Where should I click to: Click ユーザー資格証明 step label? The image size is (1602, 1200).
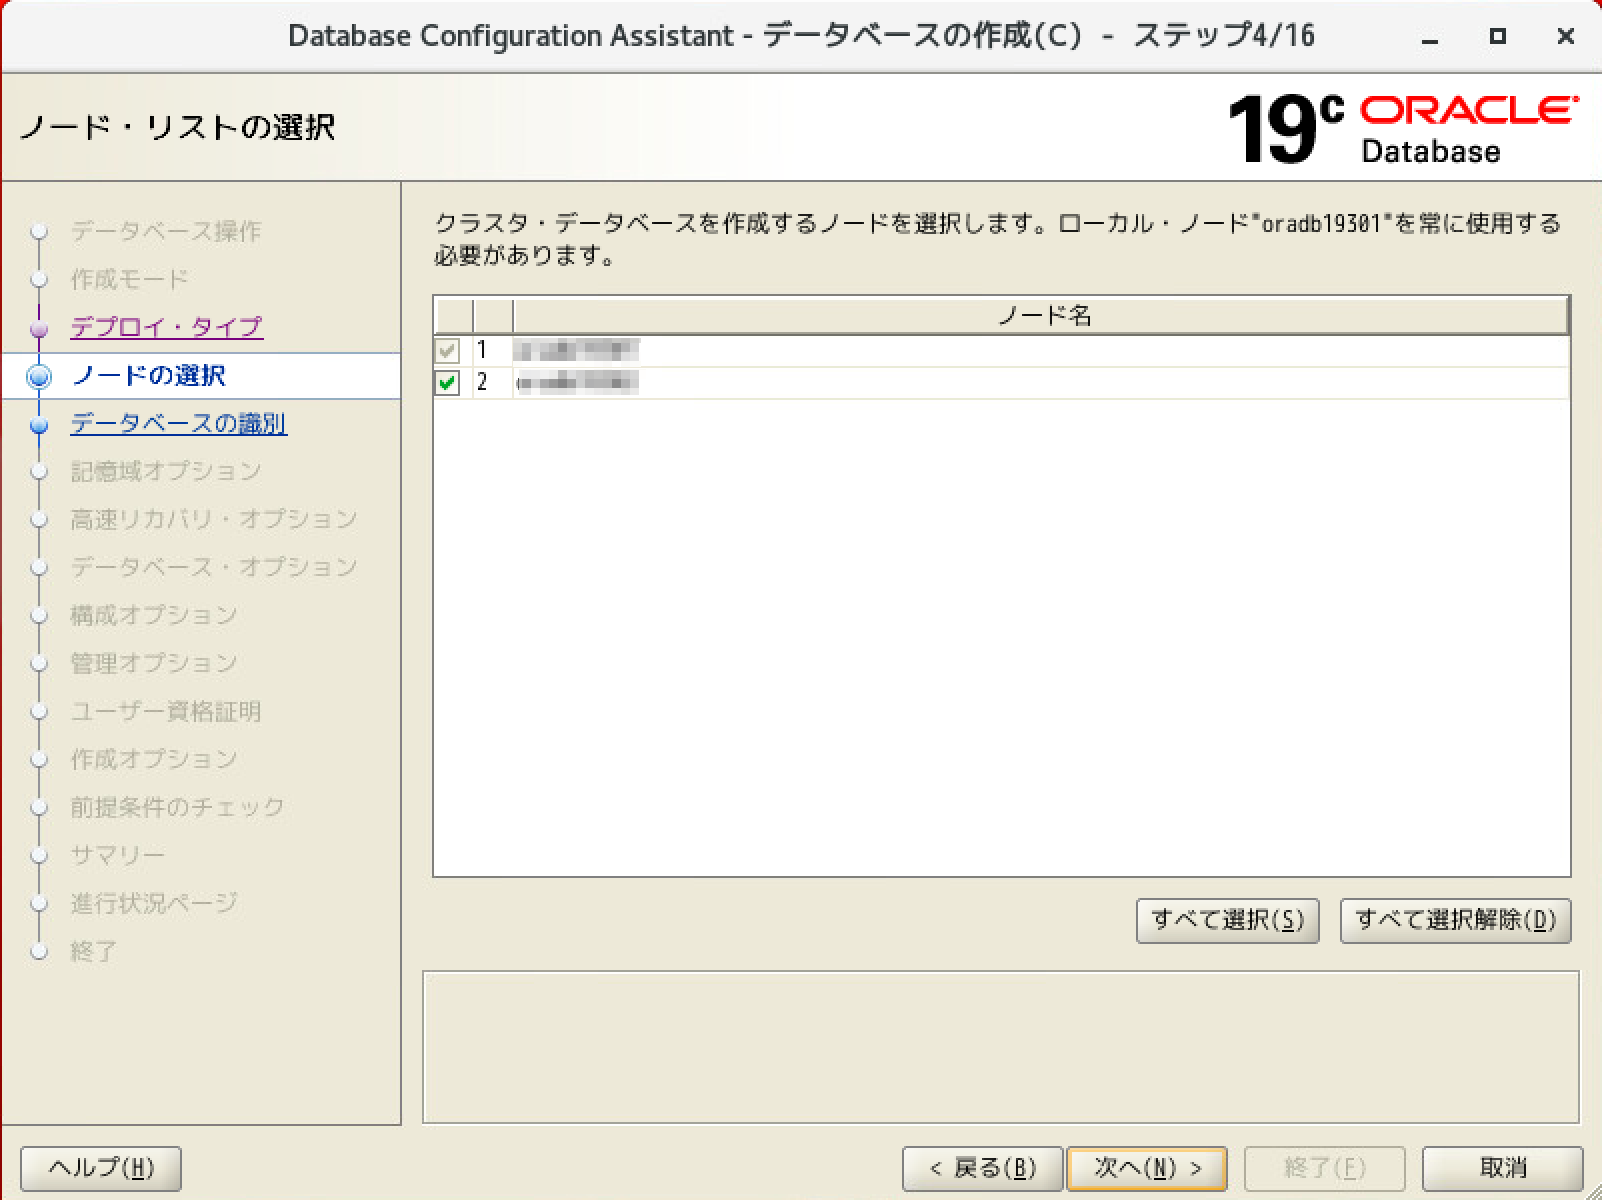(x=166, y=711)
